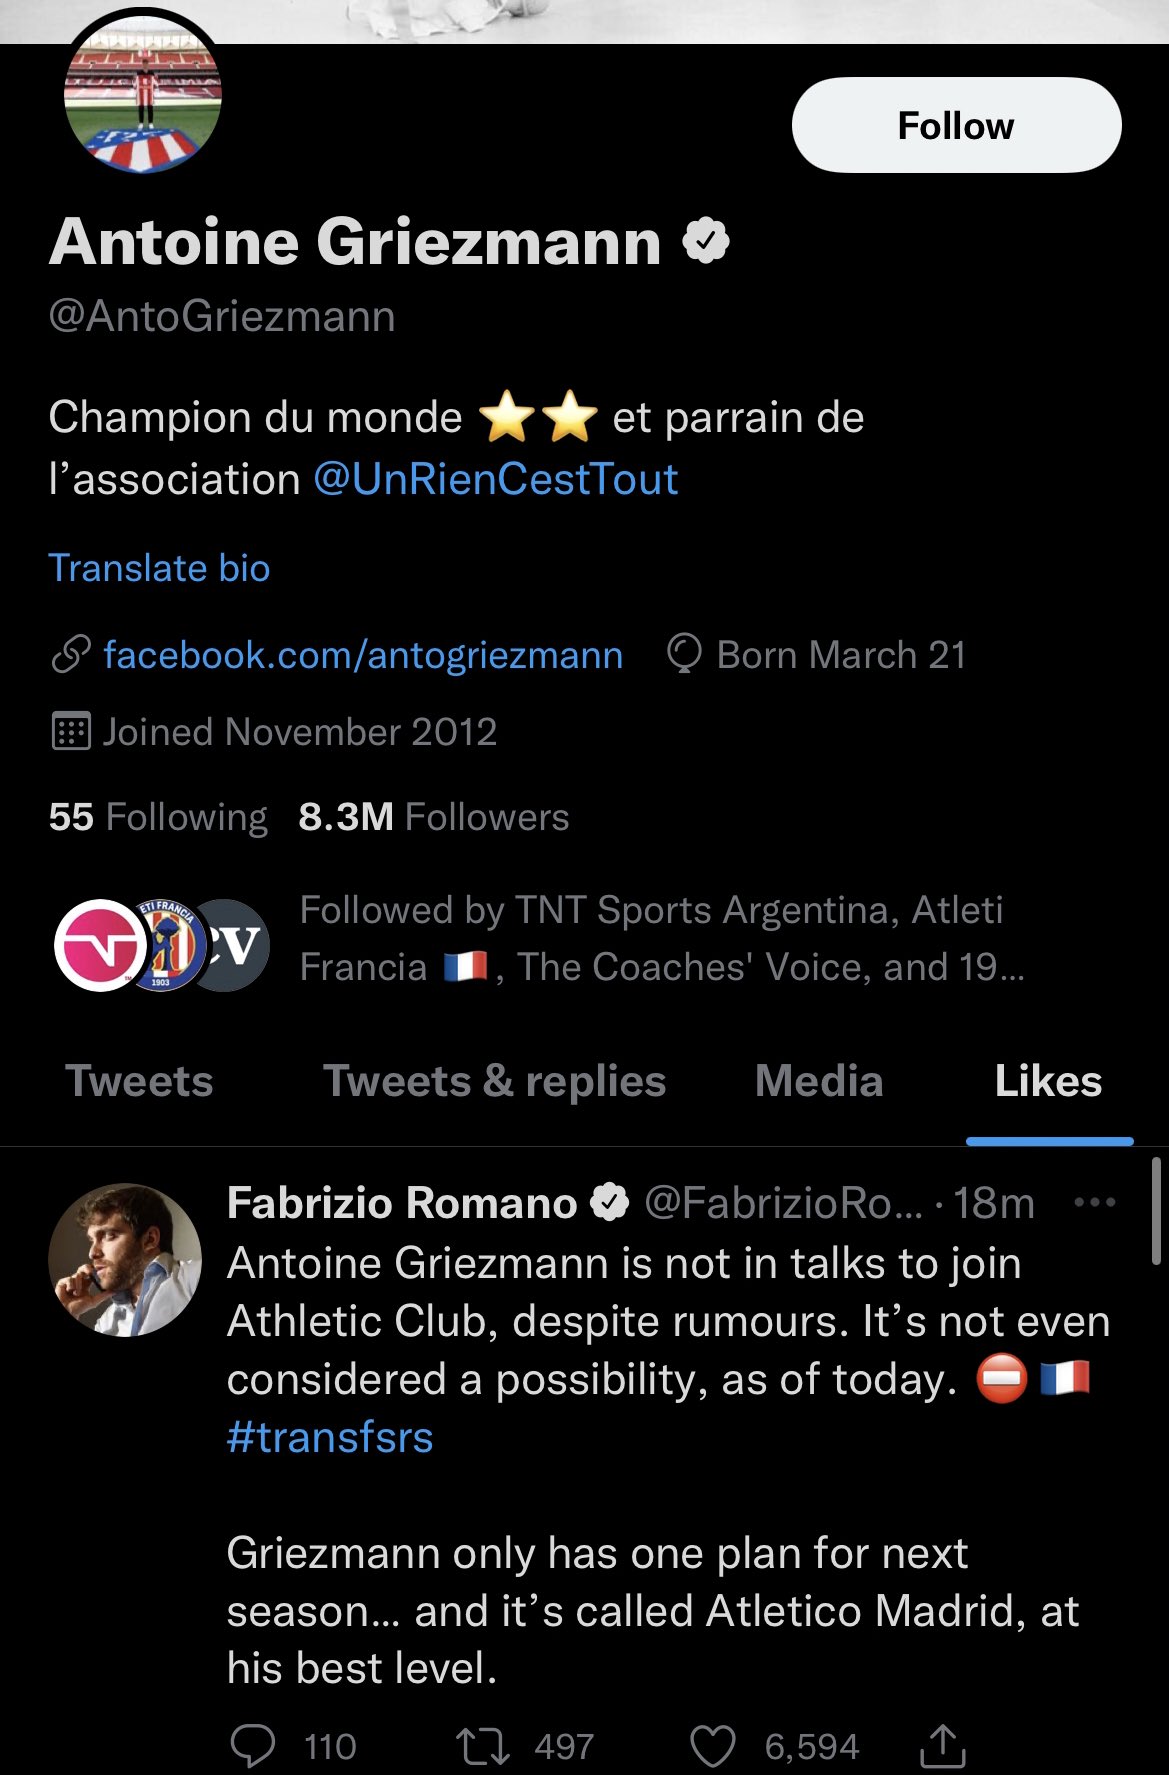Click Fabrizio Romano's verified checkmark
Image resolution: width=1169 pixels, height=1775 pixels.
click(x=610, y=1202)
